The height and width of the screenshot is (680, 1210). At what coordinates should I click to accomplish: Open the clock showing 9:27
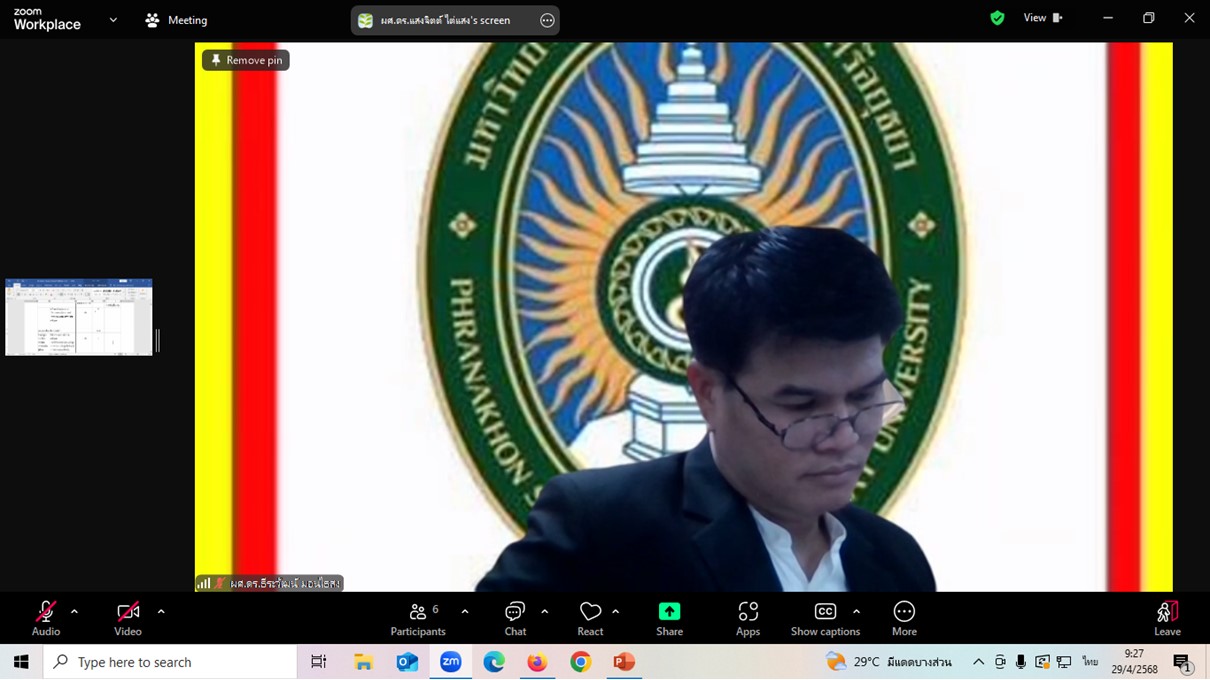(x=1134, y=662)
